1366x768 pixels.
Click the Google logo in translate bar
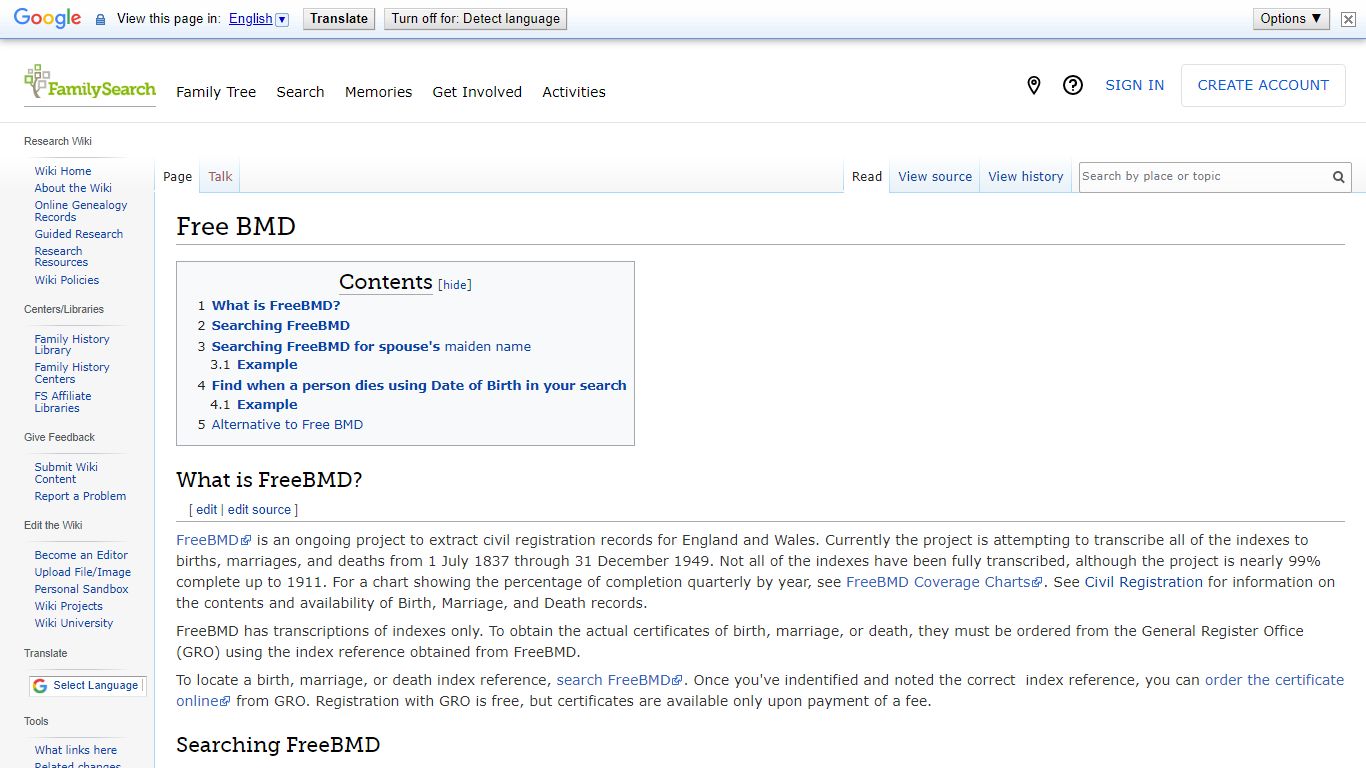pos(47,19)
